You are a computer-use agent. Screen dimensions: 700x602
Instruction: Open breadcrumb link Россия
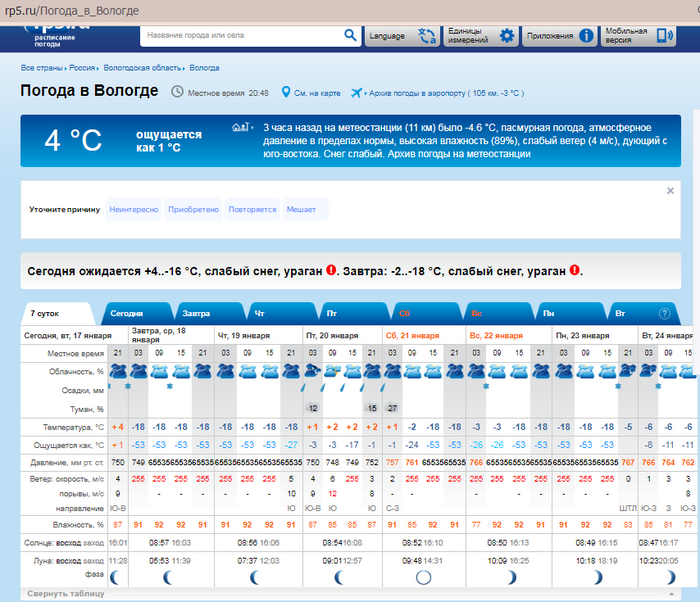(x=82, y=68)
